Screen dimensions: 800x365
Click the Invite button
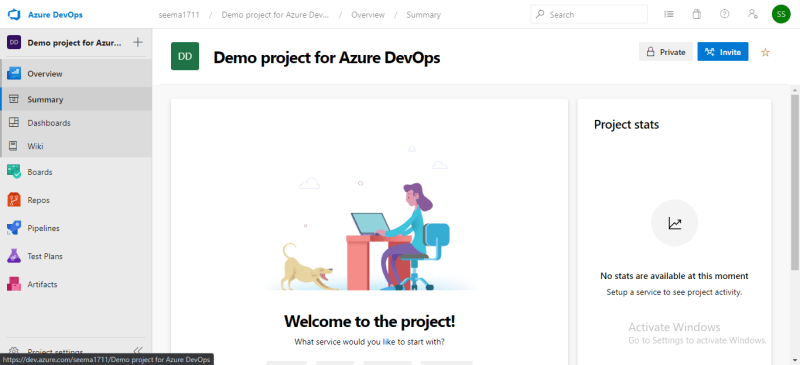point(723,52)
